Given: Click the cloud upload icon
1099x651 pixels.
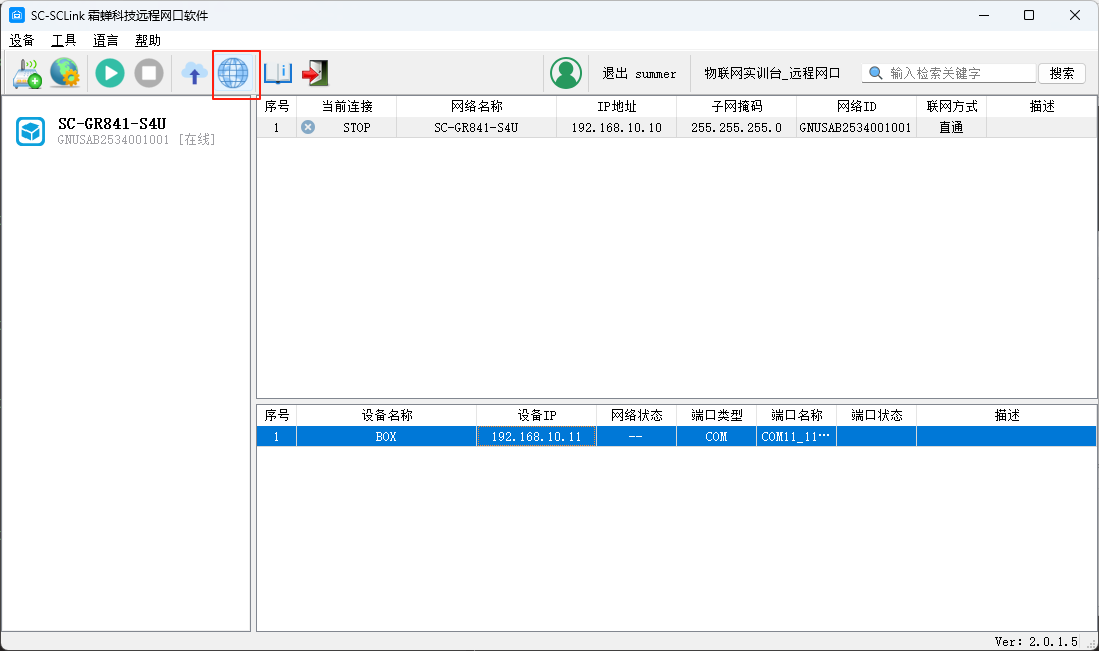Looking at the screenshot, I should [194, 73].
